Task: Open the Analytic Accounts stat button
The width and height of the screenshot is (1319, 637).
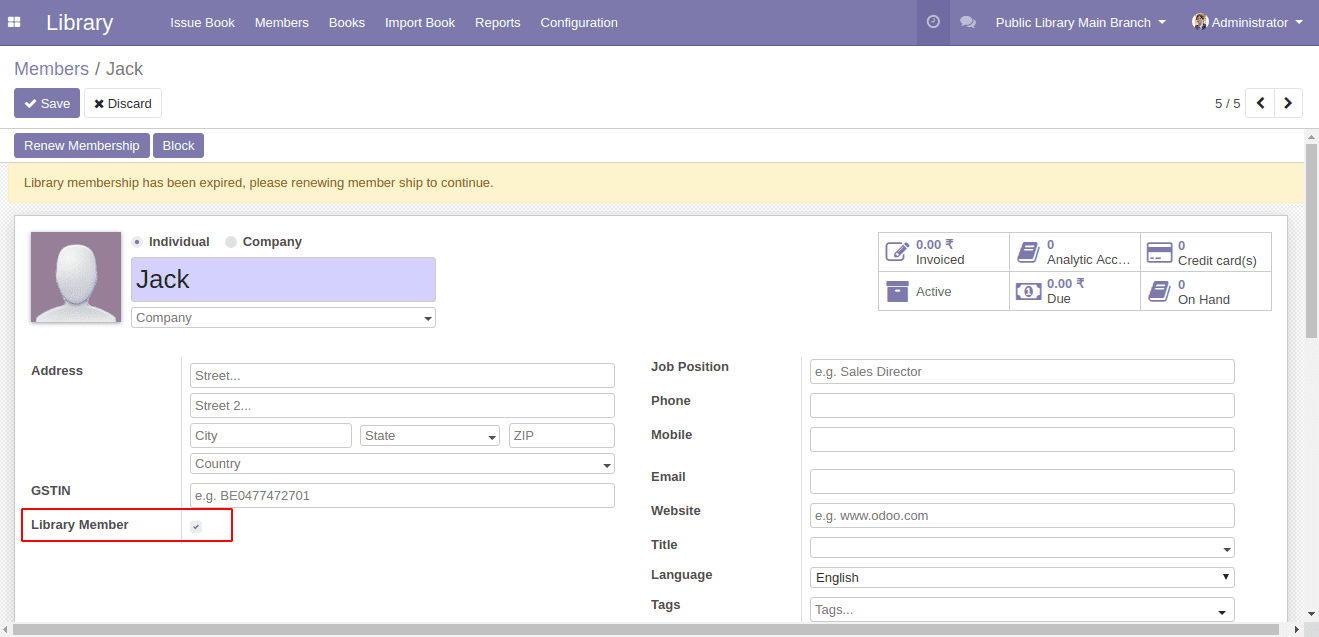Action: pyautogui.click(x=1075, y=252)
